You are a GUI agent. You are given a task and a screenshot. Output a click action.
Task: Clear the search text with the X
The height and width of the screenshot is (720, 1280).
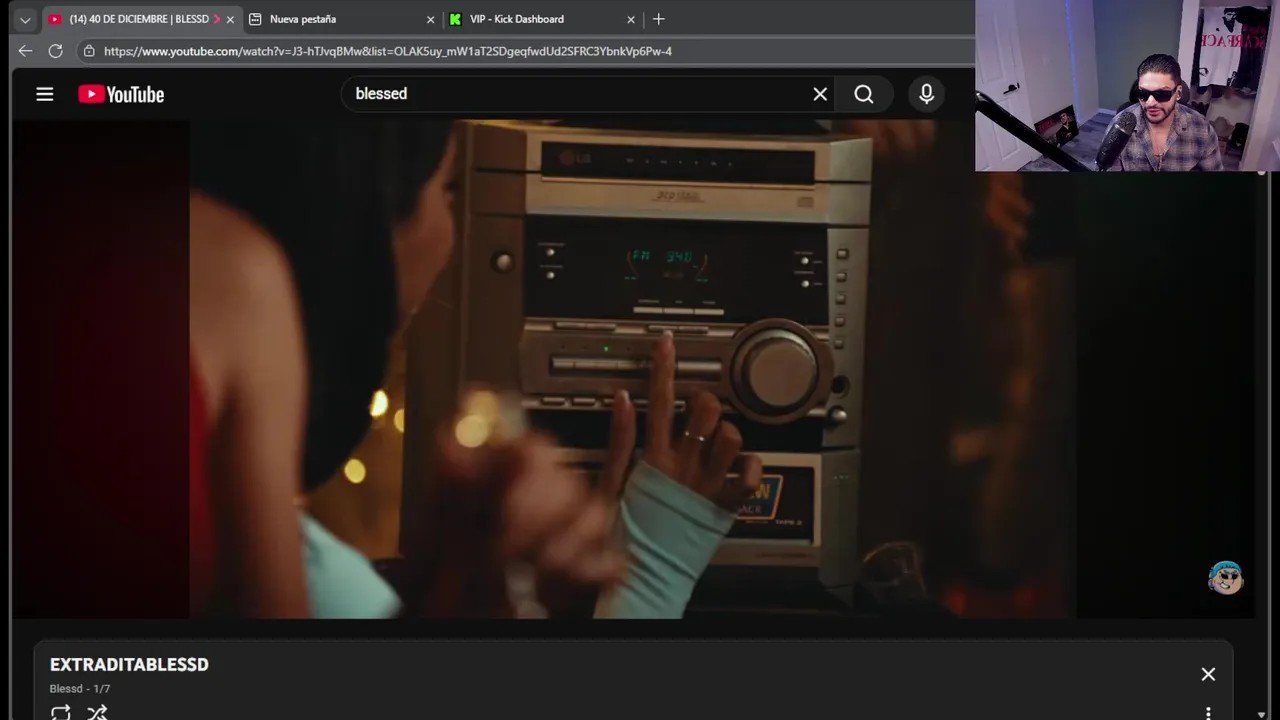click(820, 94)
